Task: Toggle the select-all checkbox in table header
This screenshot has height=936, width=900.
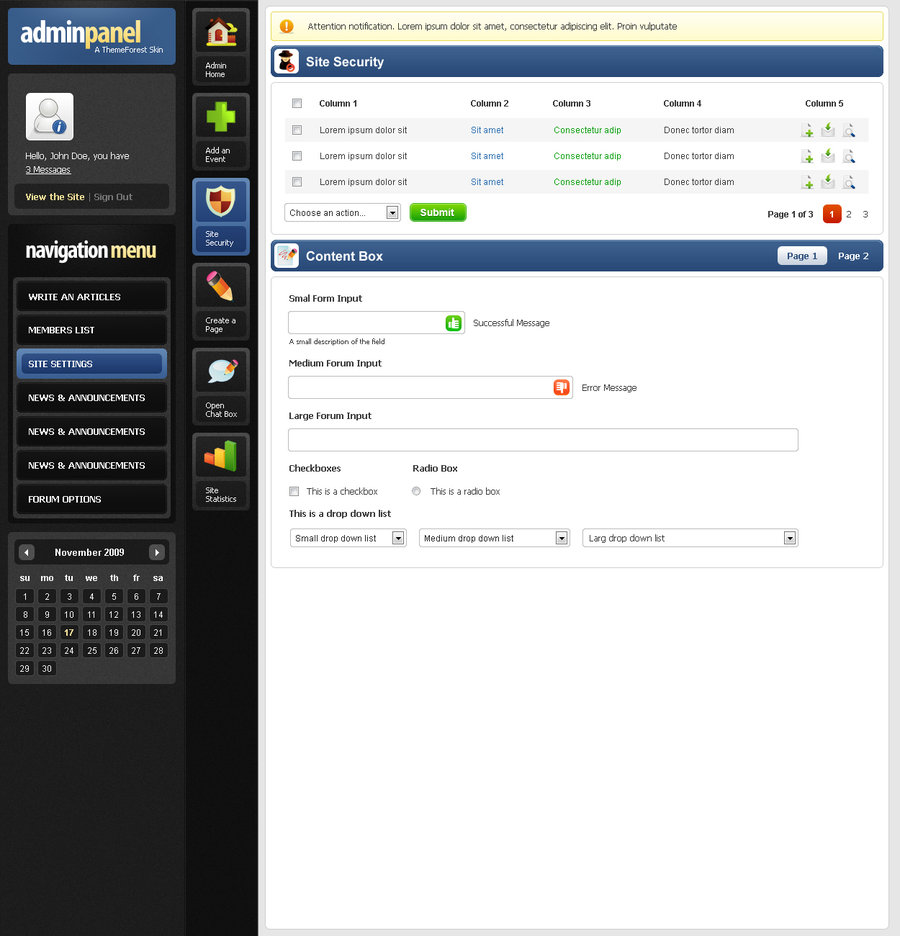Action: click(x=297, y=103)
